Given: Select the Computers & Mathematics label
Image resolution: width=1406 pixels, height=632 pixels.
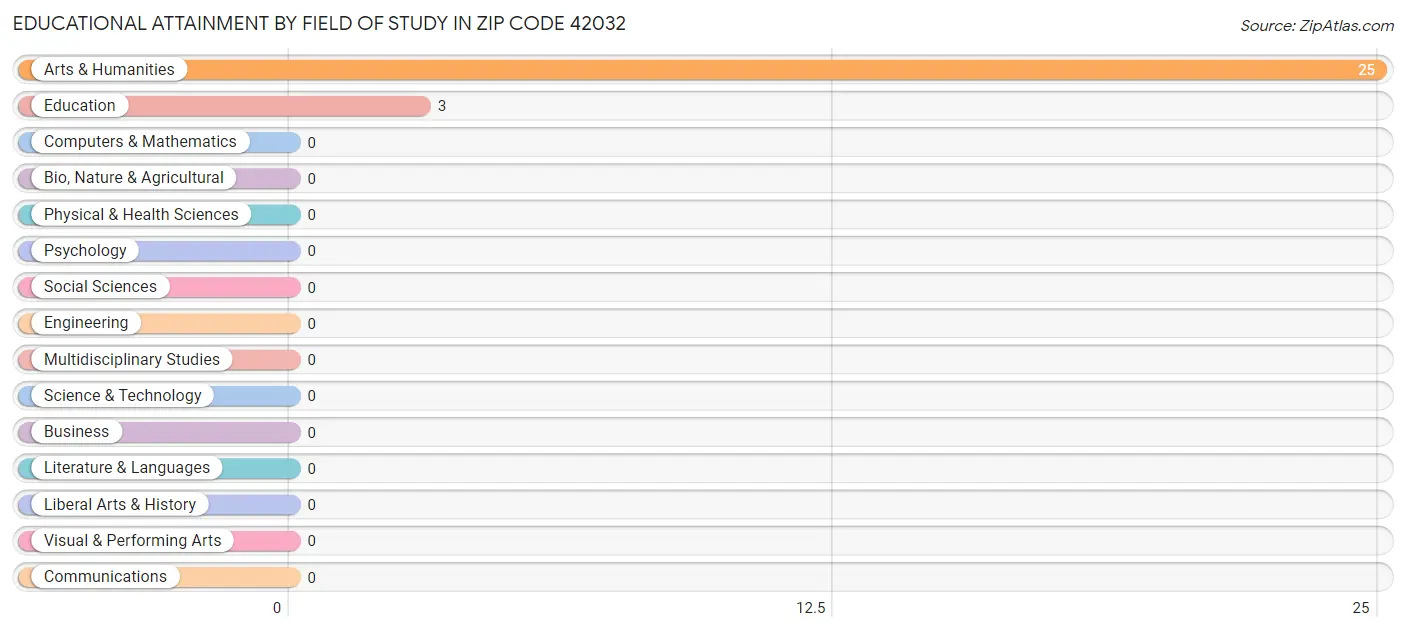Looking at the screenshot, I should pyautogui.click(x=140, y=141).
